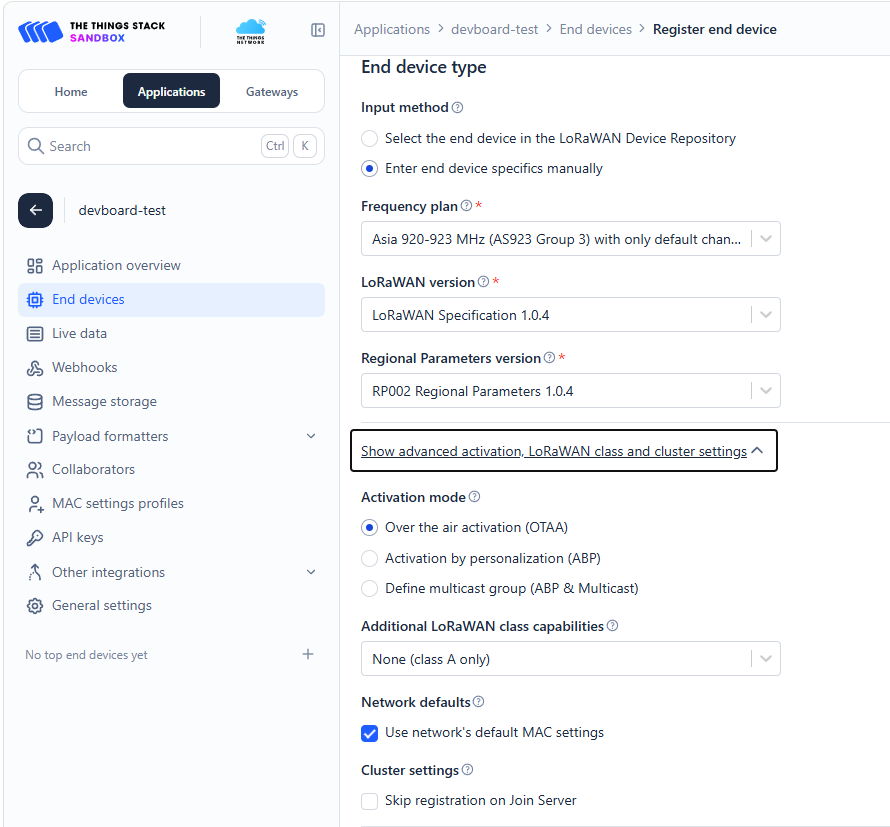Screen dimensions: 890x827
Task: Open help tooltip for Activation mode
Action: click(475, 497)
